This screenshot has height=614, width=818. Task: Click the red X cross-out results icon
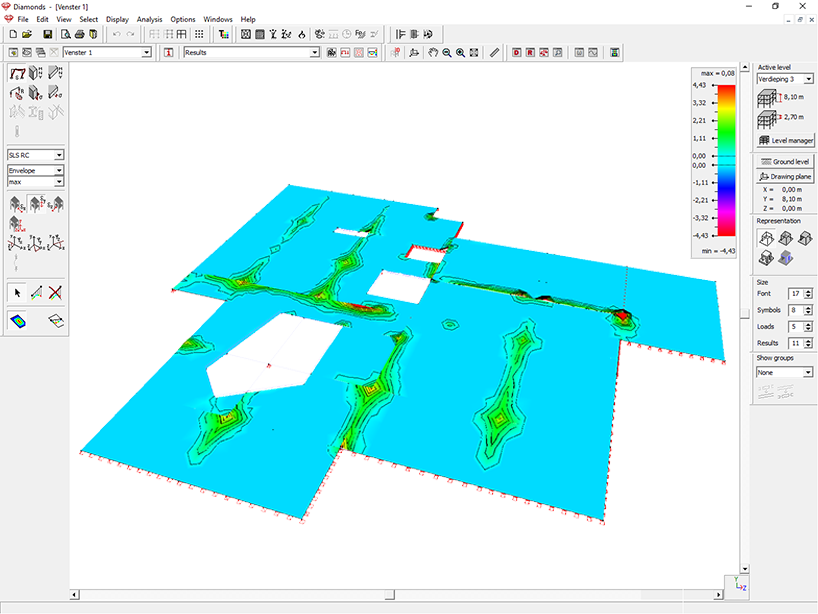55,293
